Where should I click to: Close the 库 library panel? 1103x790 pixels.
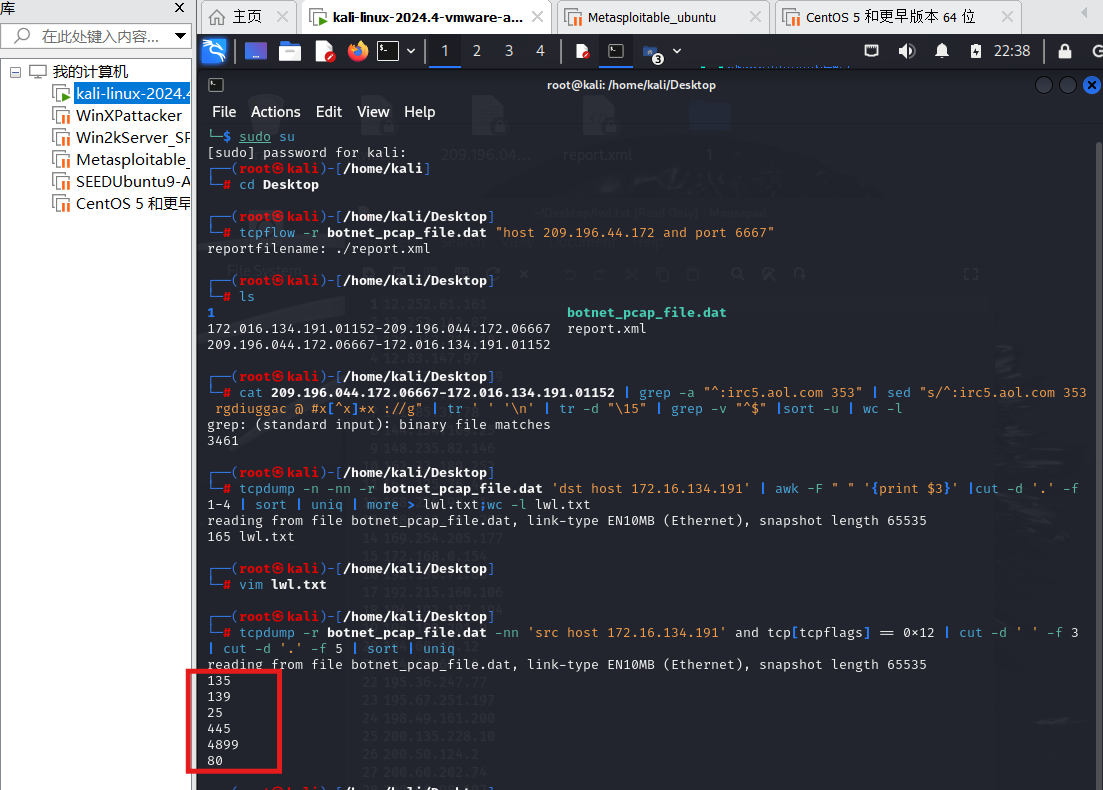coord(179,8)
